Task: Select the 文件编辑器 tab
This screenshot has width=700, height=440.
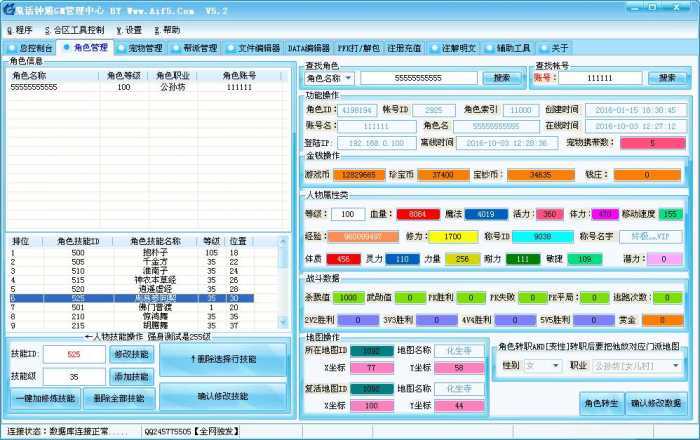Action: point(253,47)
